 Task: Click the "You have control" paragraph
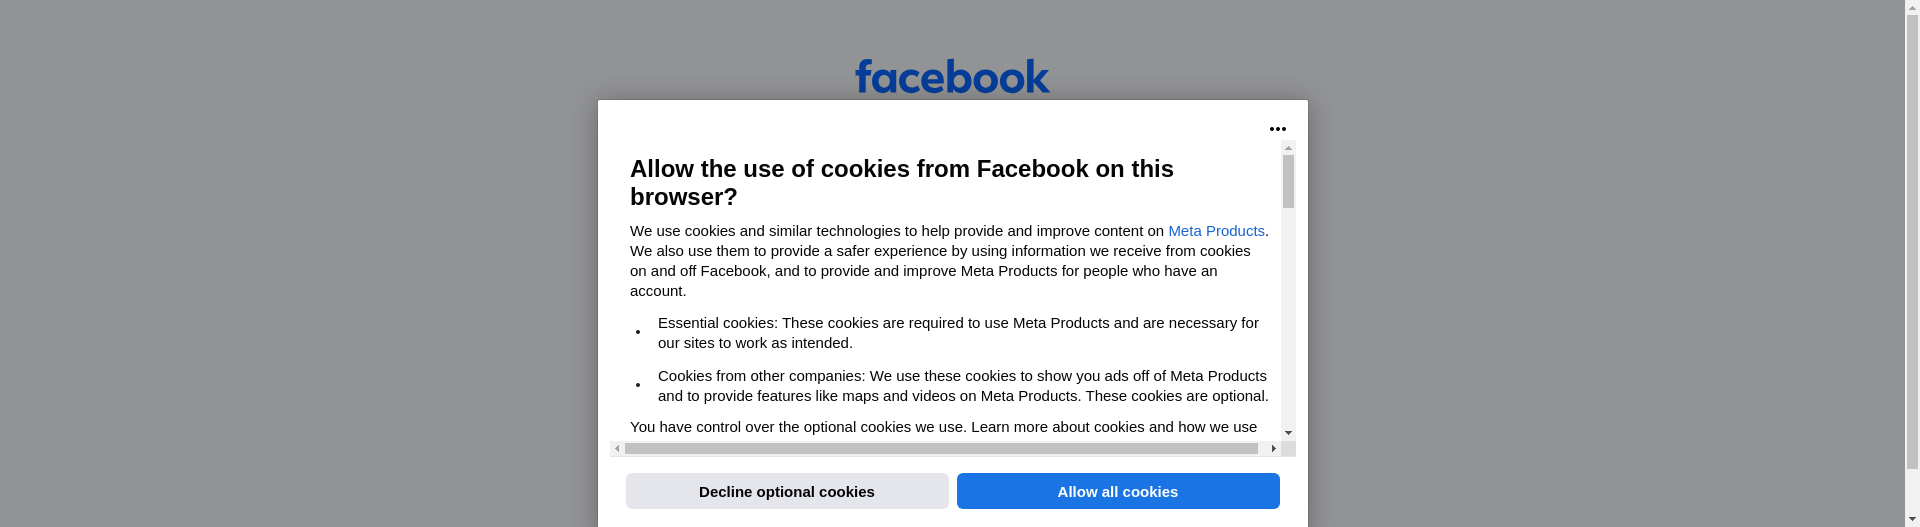pyautogui.click(x=943, y=427)
